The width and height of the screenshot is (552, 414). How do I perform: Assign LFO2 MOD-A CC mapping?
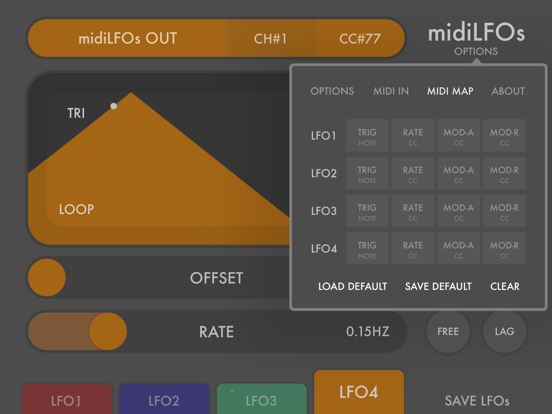pos(459,173)
